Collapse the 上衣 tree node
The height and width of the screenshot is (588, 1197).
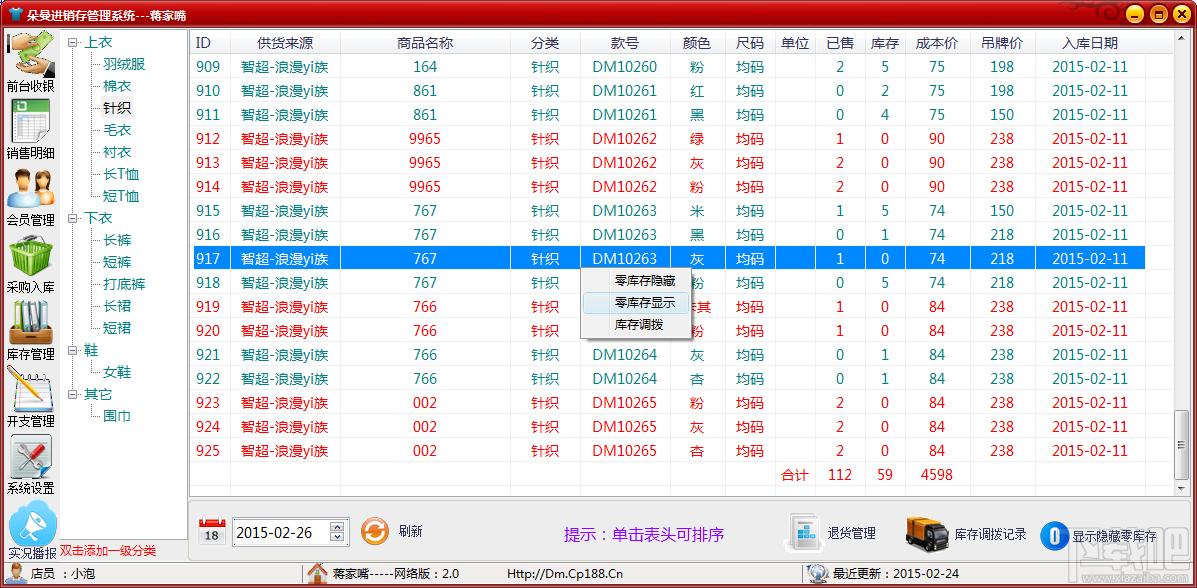(73, 42)
